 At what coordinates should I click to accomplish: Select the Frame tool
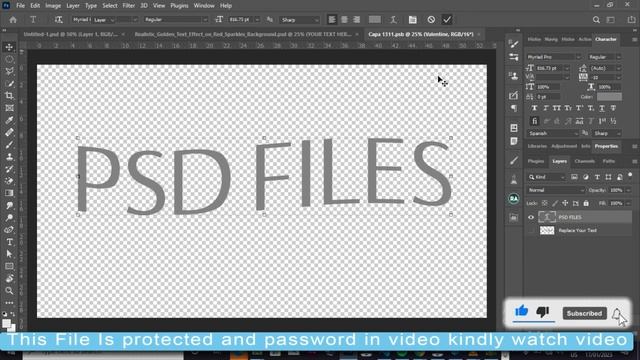(9, 108)
